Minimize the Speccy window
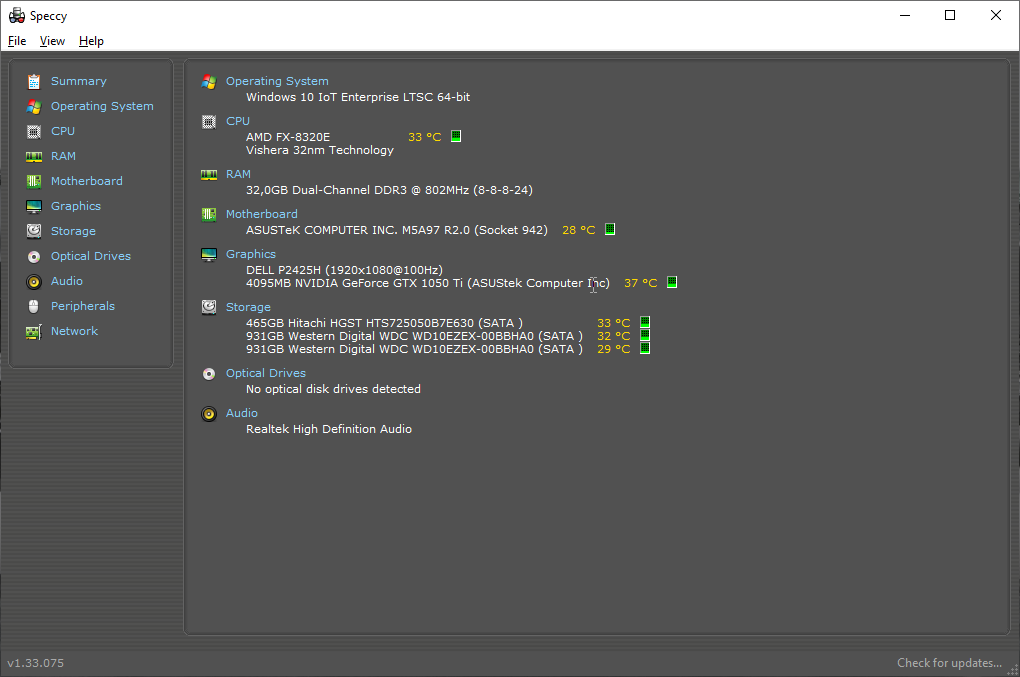 [905, 15]
